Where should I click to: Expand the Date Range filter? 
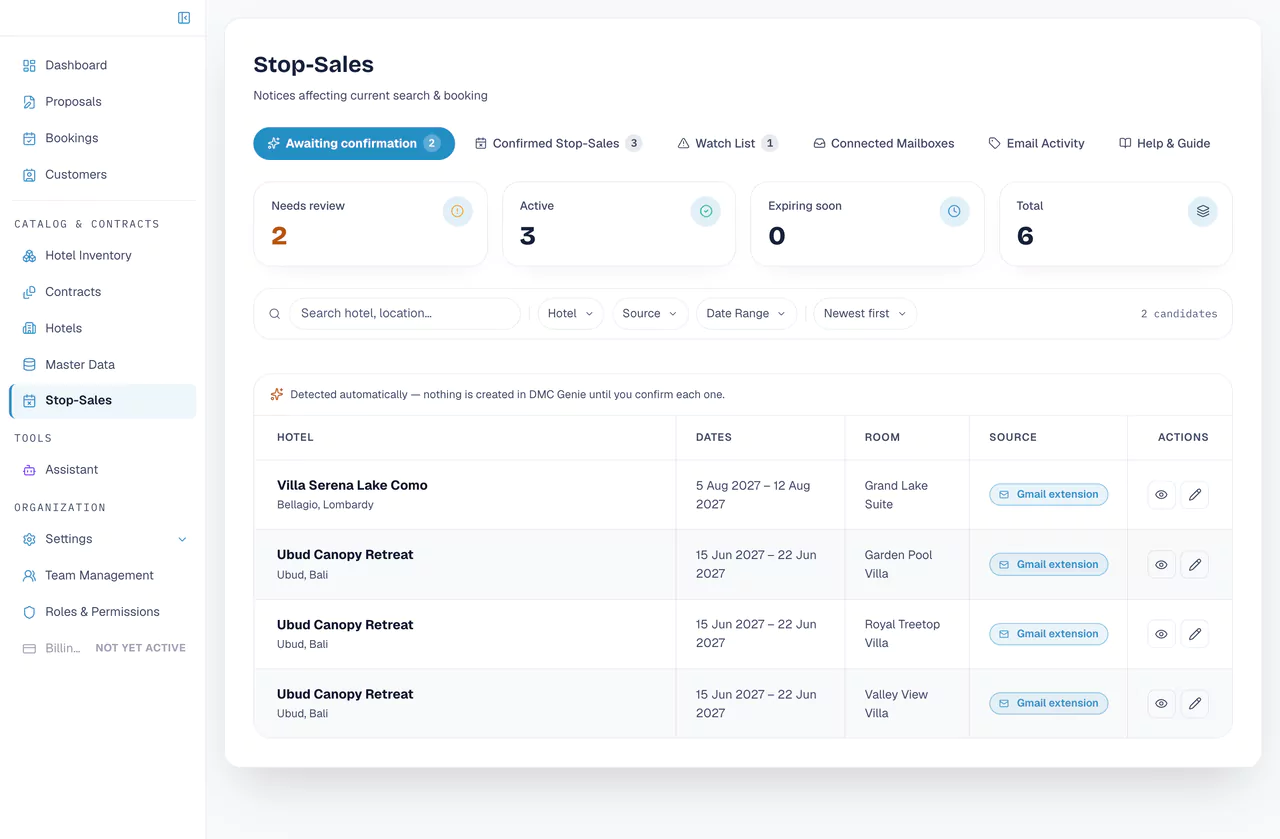coord(746,314)
